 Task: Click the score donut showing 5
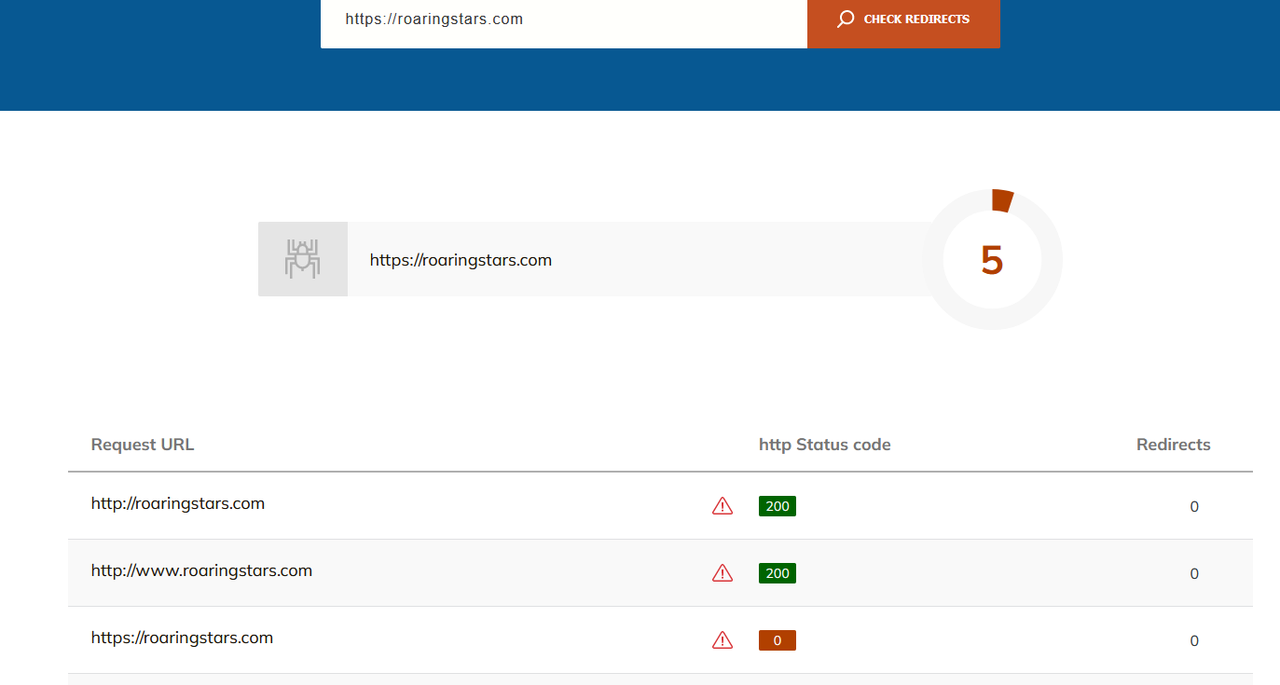[992, 260]
